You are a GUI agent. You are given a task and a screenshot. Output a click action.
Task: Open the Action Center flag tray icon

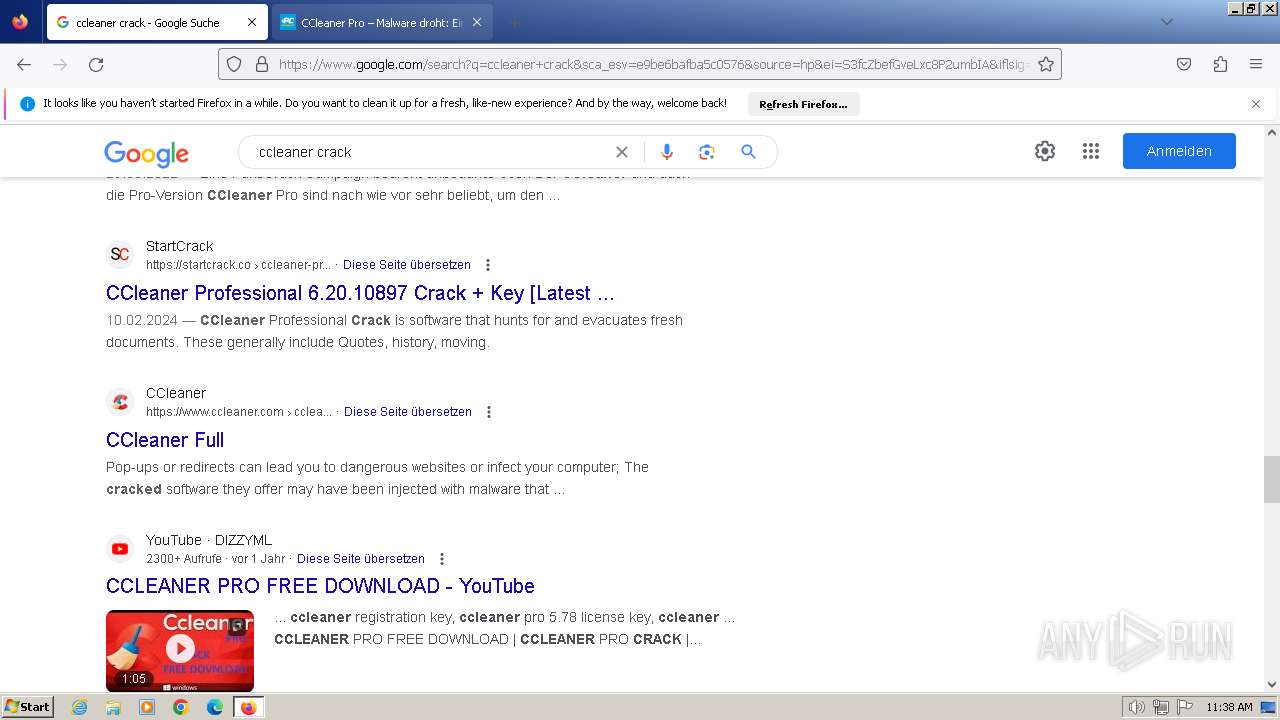(x=1184, y=707)
